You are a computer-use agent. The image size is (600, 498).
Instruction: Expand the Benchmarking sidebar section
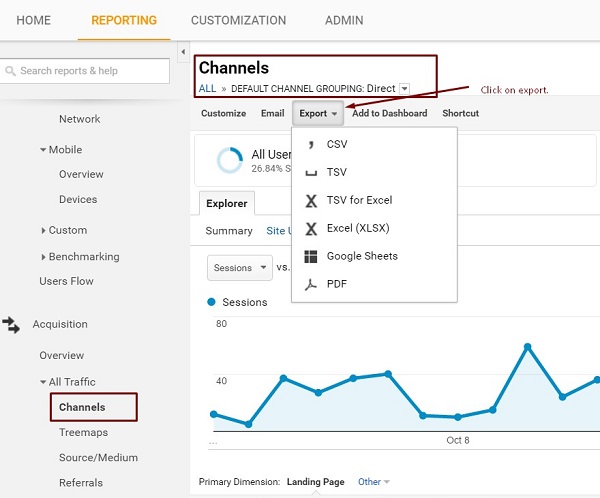pyautogui.click(x=43, y=257)
